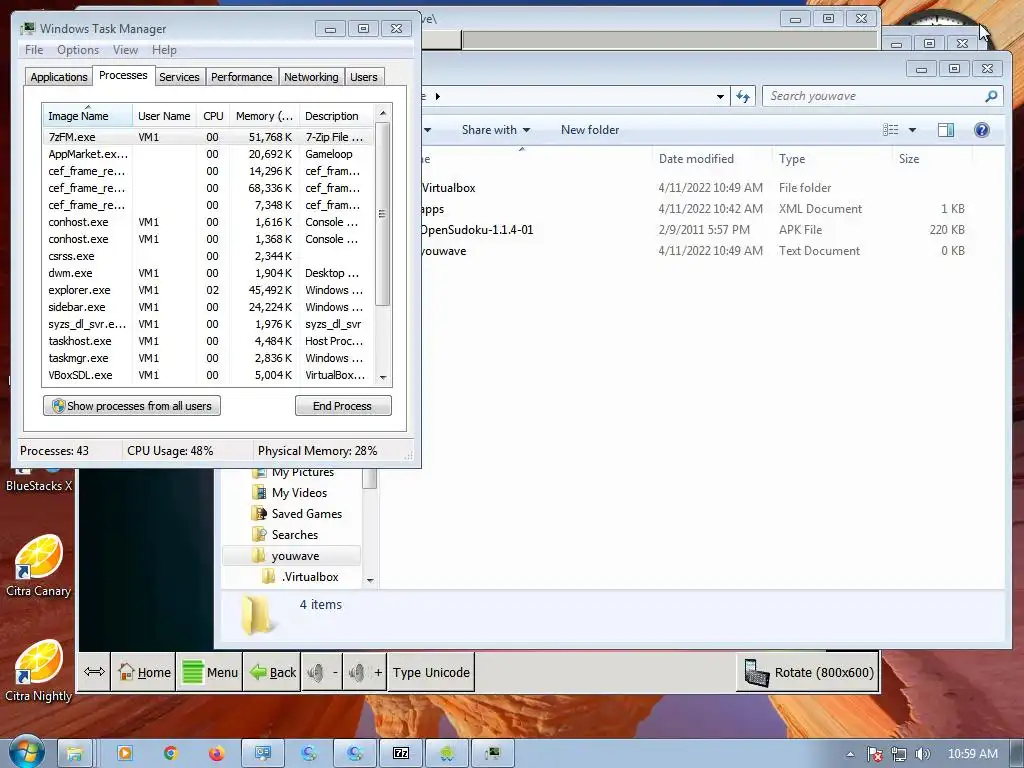Click the search magnifier in Search youwave box
The image size is (1024, 768).
tap(991, 97)
